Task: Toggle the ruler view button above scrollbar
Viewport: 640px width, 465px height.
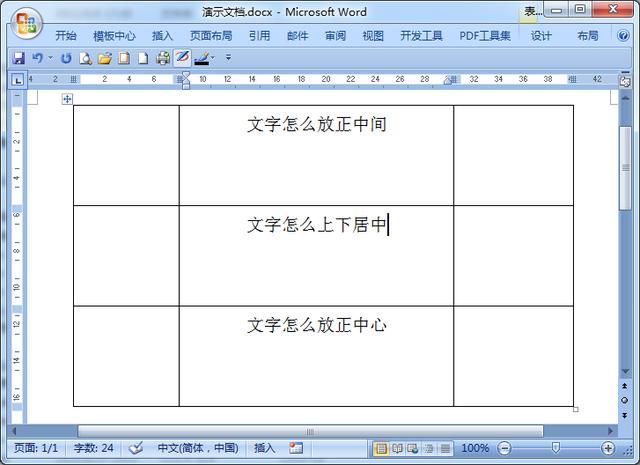Action: click(x=625, y=81)
